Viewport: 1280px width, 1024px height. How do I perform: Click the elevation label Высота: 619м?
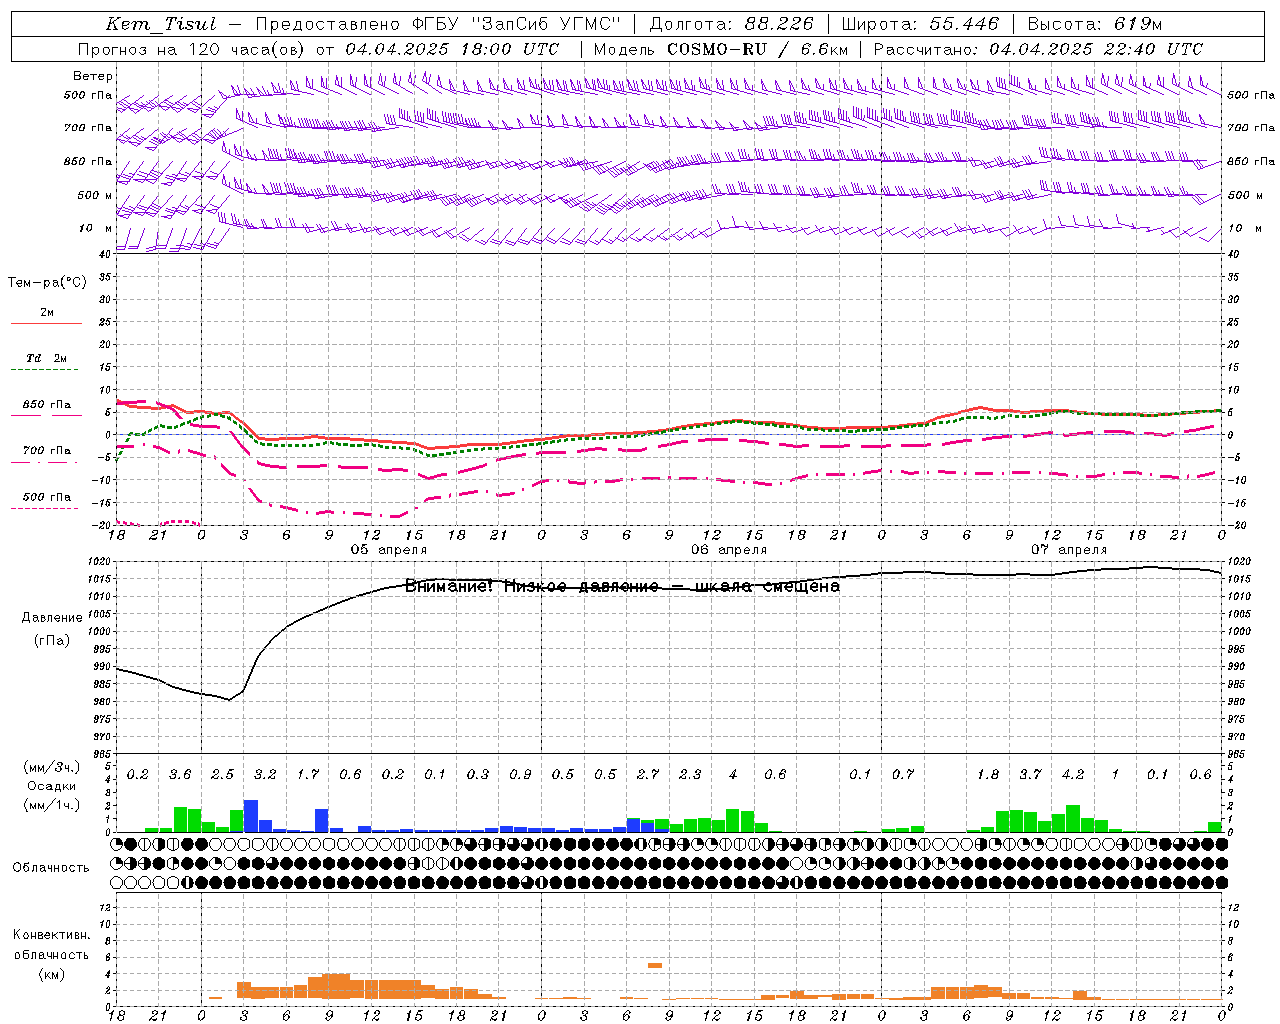click(1095, 24)
